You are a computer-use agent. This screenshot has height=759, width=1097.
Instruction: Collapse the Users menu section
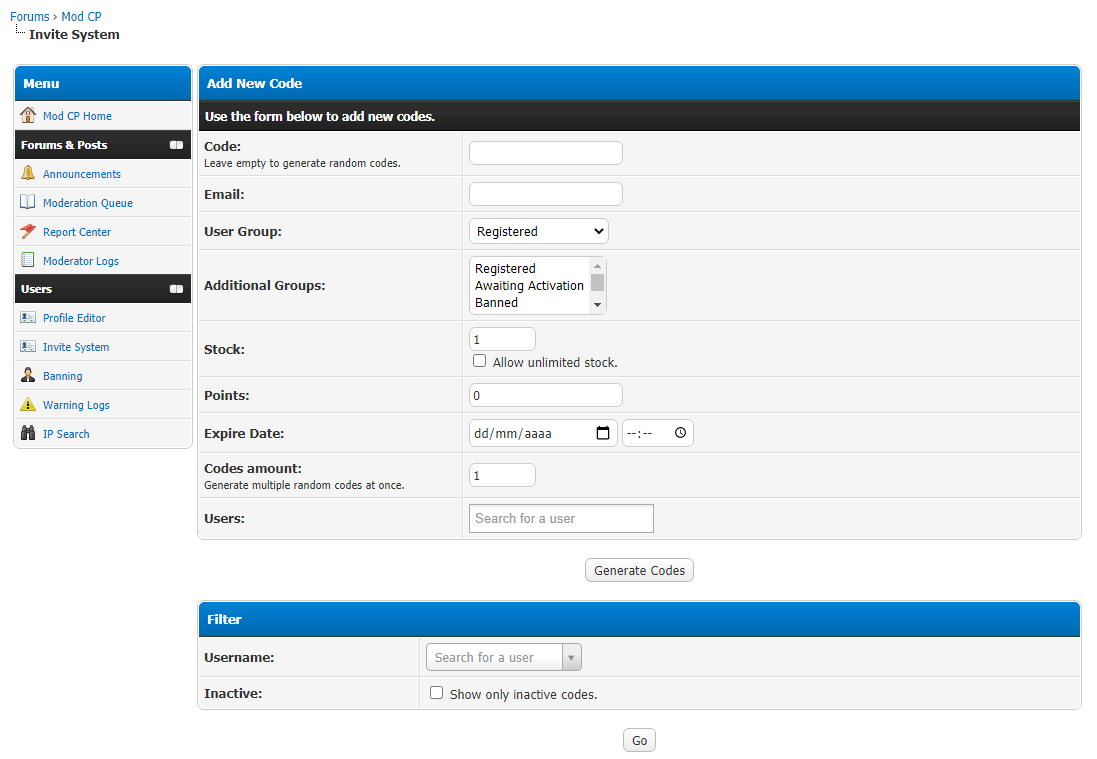pyautogui.click(x=176, y=289)
